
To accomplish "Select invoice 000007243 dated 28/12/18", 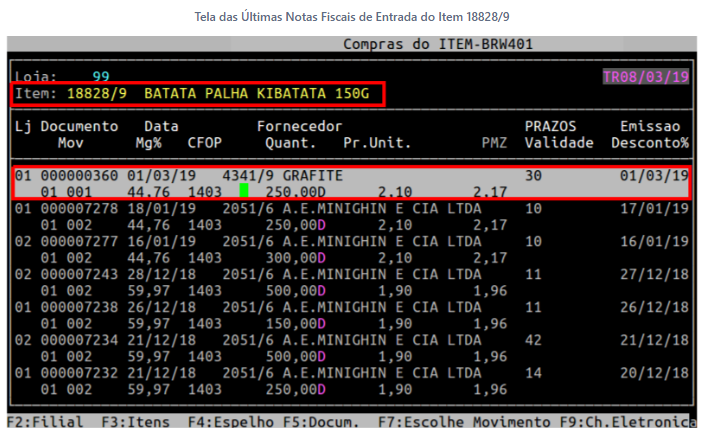I will (x=79, y=274).
